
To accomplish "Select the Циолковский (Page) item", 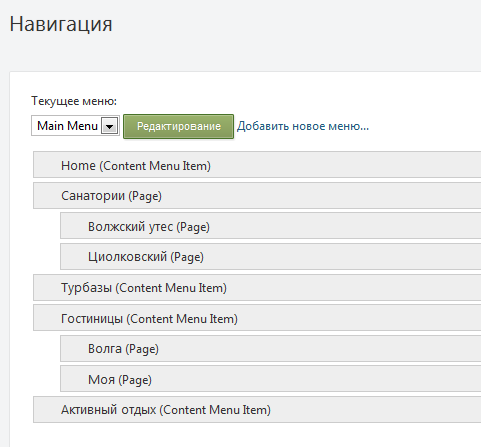I will pos(271,256).
